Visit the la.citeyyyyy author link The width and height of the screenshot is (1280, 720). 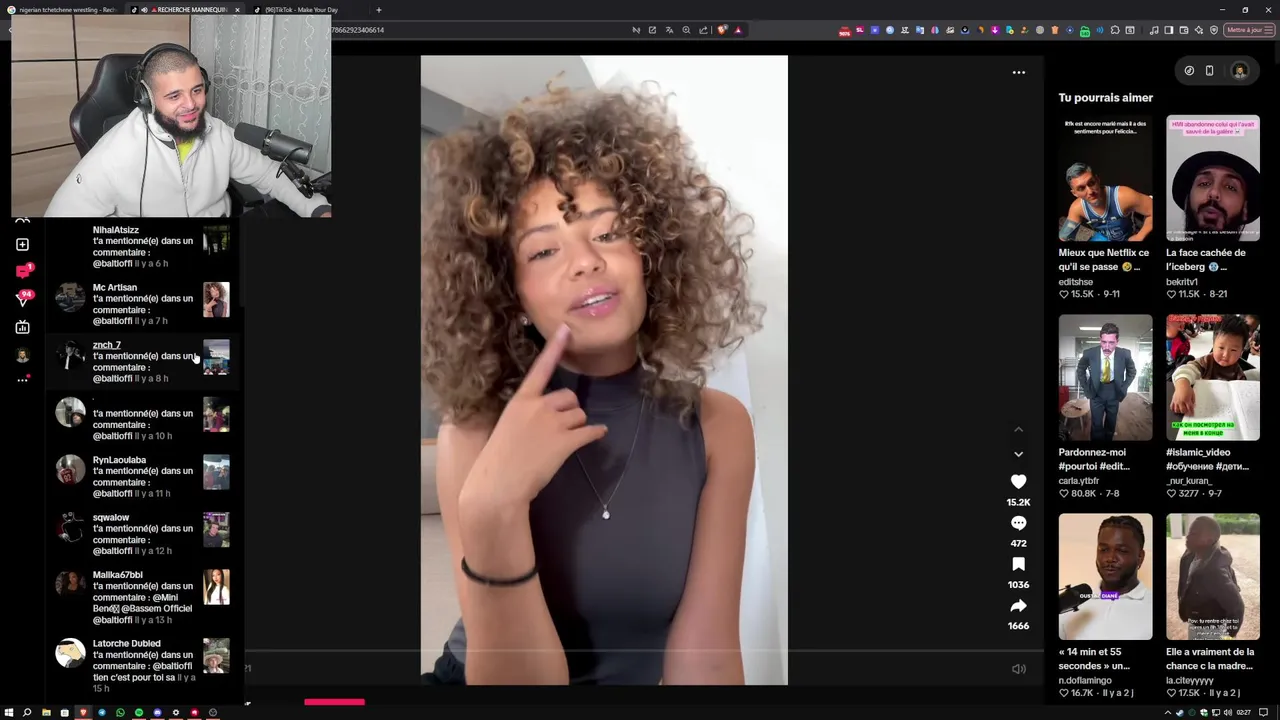[x=1191, y=681]
